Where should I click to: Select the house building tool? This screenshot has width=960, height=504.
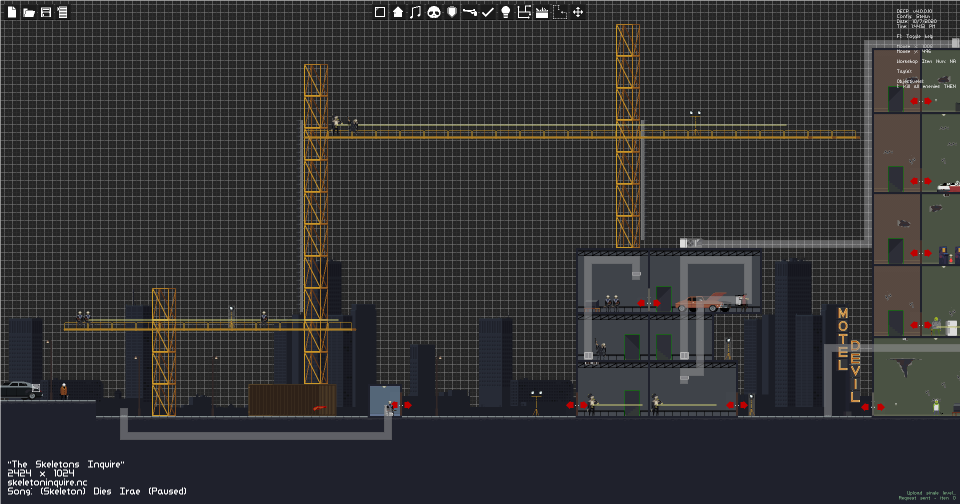(x=398, y=12)
